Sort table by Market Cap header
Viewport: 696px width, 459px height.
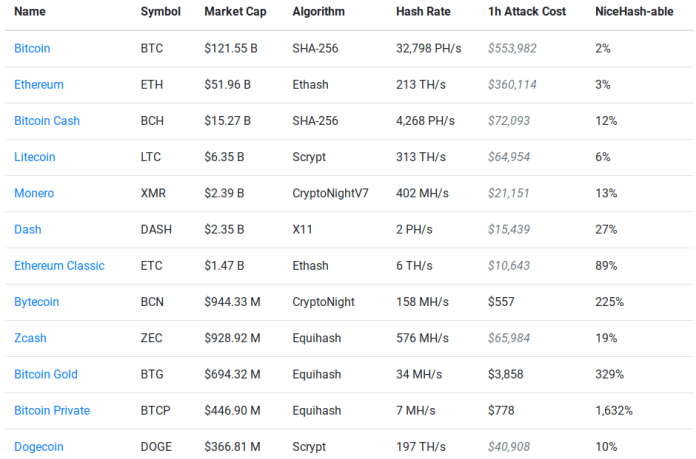[235, 12]
